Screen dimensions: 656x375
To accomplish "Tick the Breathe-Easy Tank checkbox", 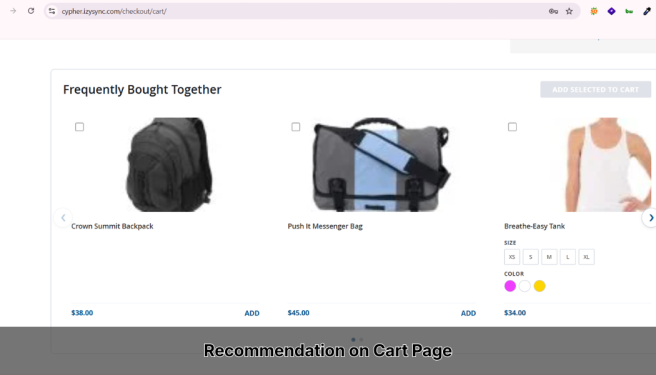I will point(512,127).
